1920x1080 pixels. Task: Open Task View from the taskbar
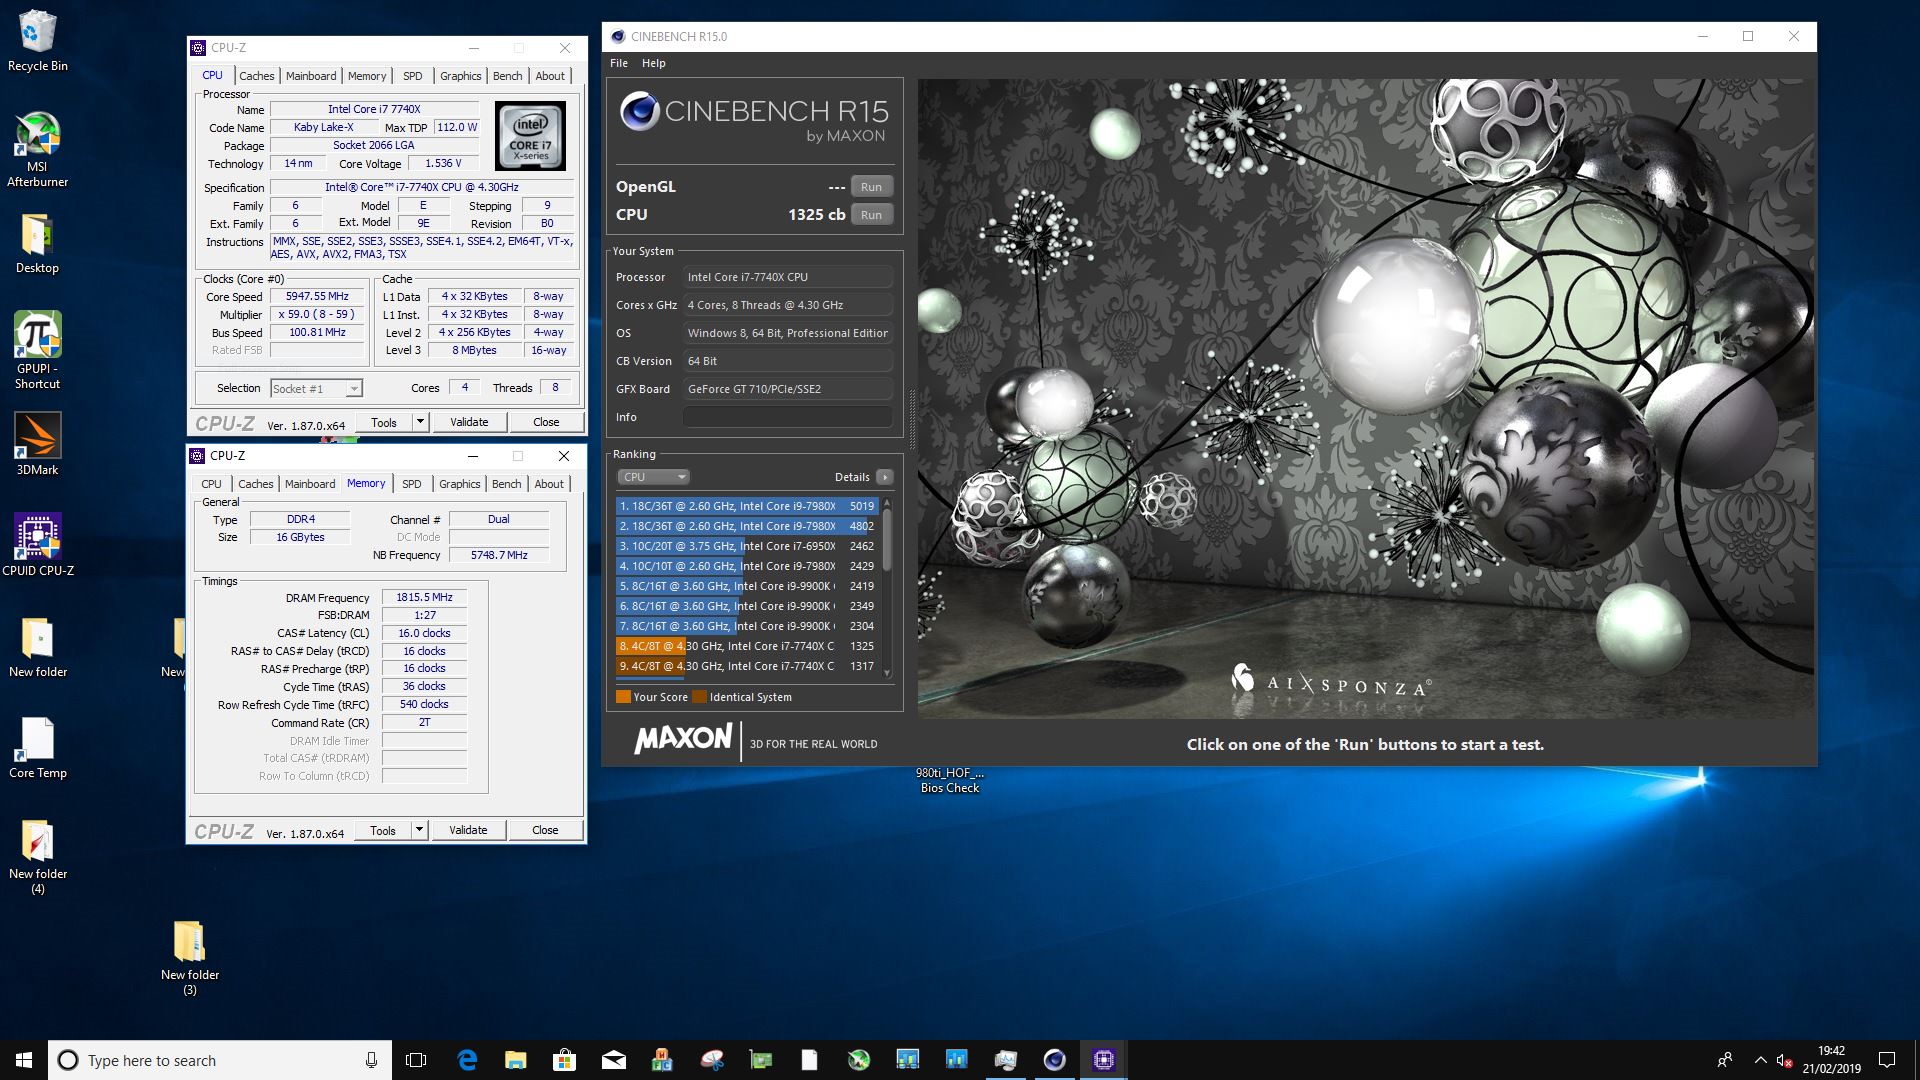(416, 1060)
